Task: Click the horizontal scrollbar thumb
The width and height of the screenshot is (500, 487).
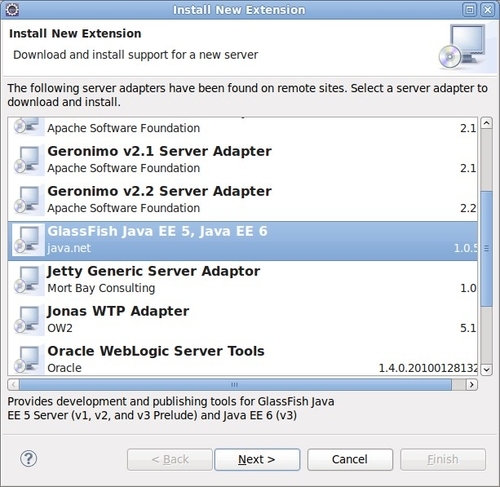Action: [x=235, y=385]
